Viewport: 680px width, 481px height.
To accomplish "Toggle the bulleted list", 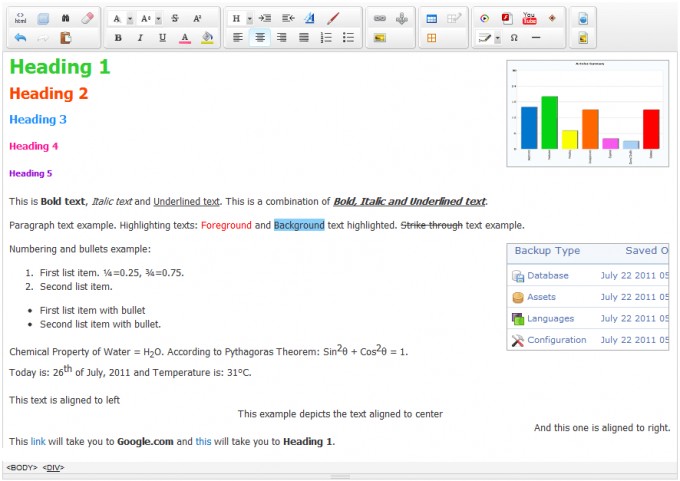I will (348, 38).
